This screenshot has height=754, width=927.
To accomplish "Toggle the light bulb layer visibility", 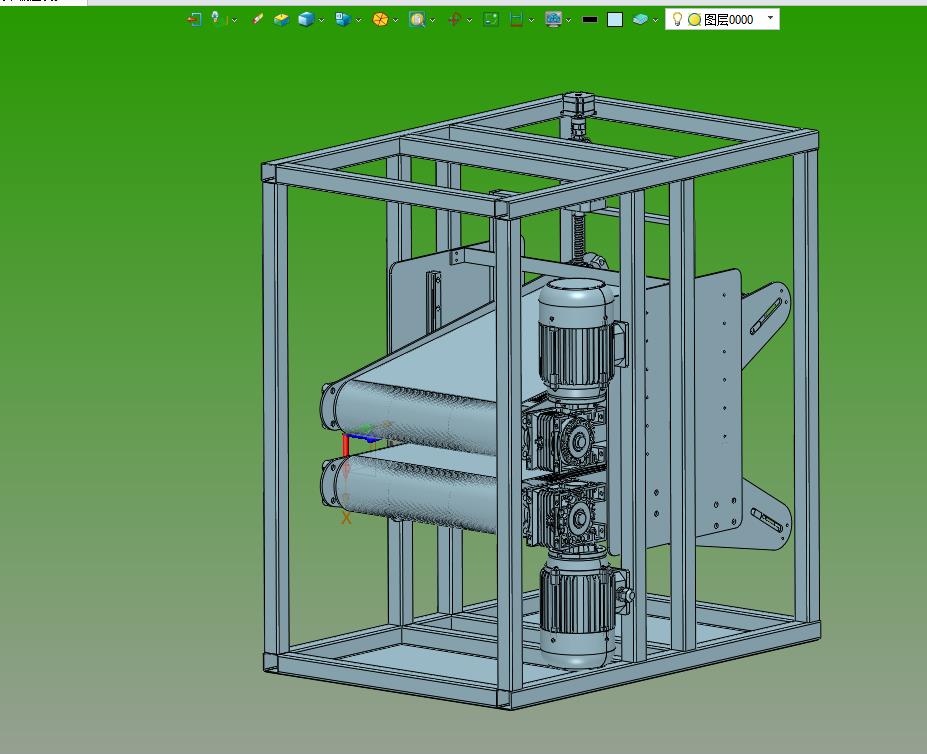I will tap(678, 20).
